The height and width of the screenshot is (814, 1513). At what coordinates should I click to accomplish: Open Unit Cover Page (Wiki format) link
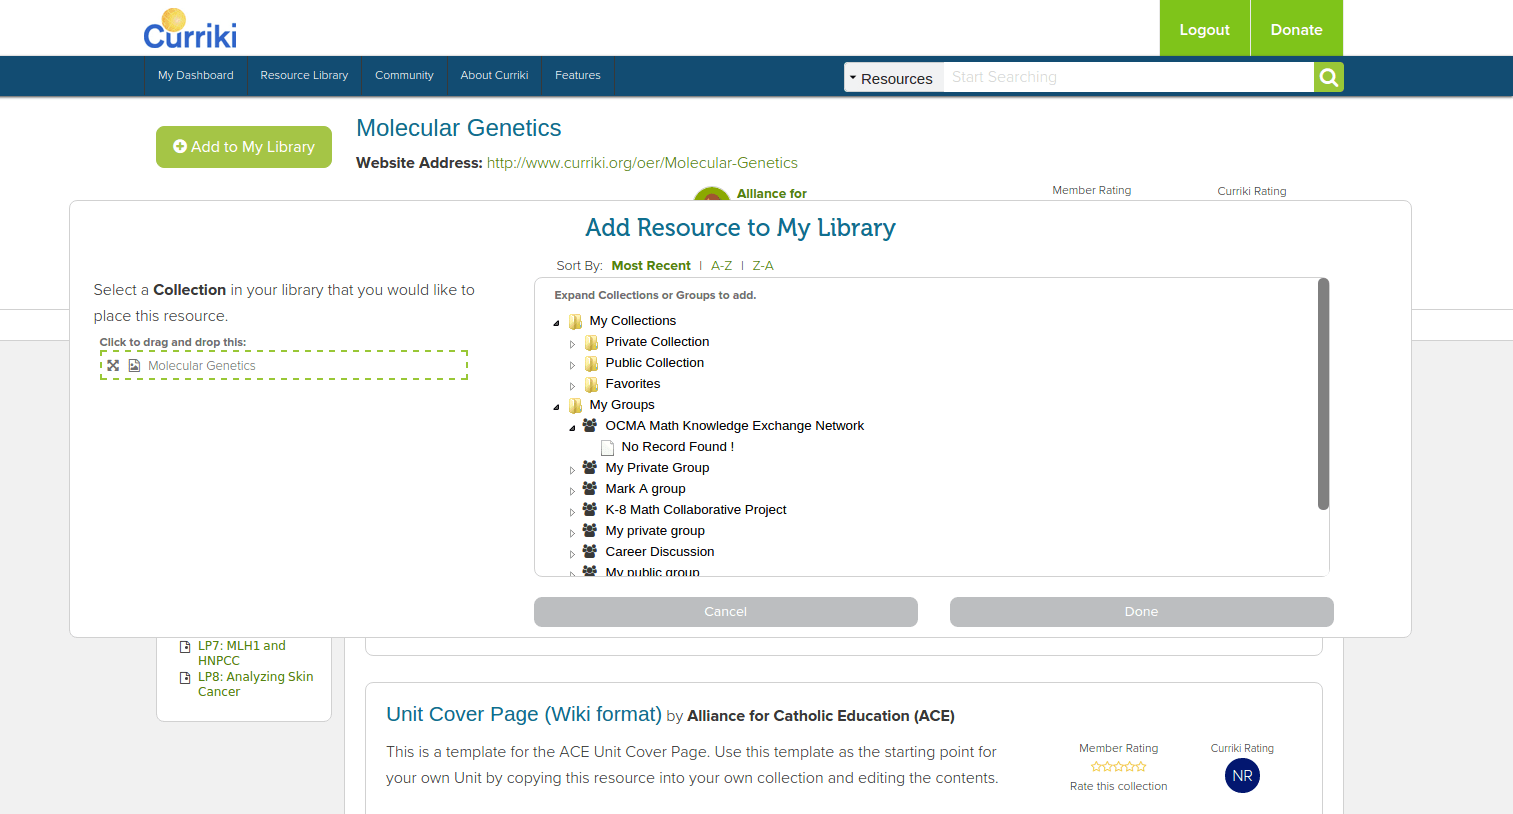coord(524,714)
